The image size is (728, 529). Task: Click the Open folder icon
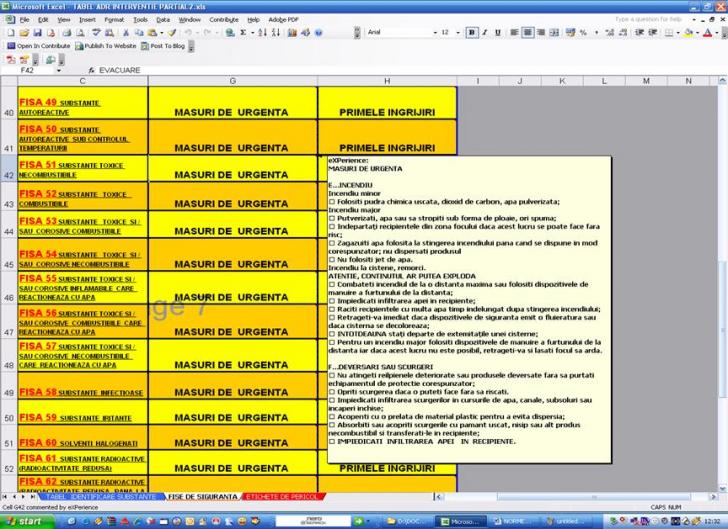pyautogui.click(x=24, y=33)
